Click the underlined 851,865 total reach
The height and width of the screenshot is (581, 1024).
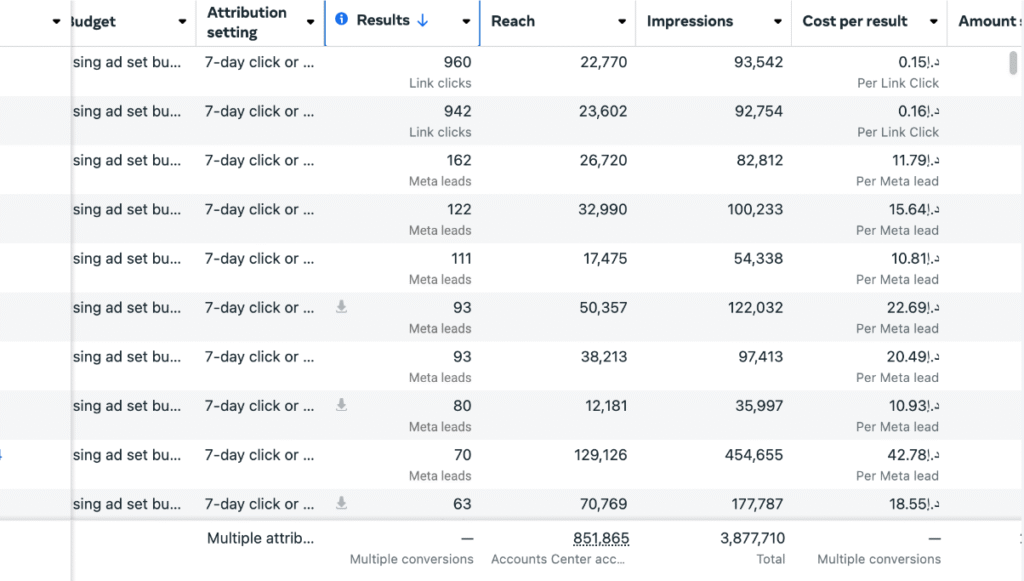point(601,538)
